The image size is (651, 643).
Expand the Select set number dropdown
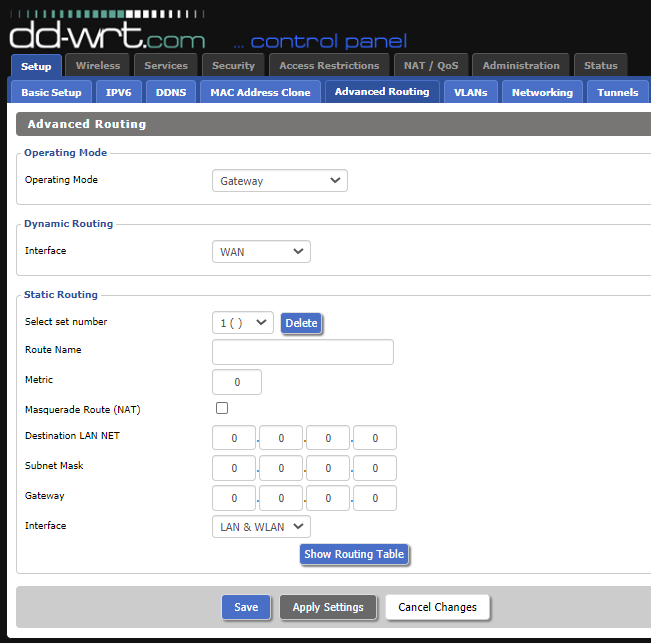tap(243, 323)
